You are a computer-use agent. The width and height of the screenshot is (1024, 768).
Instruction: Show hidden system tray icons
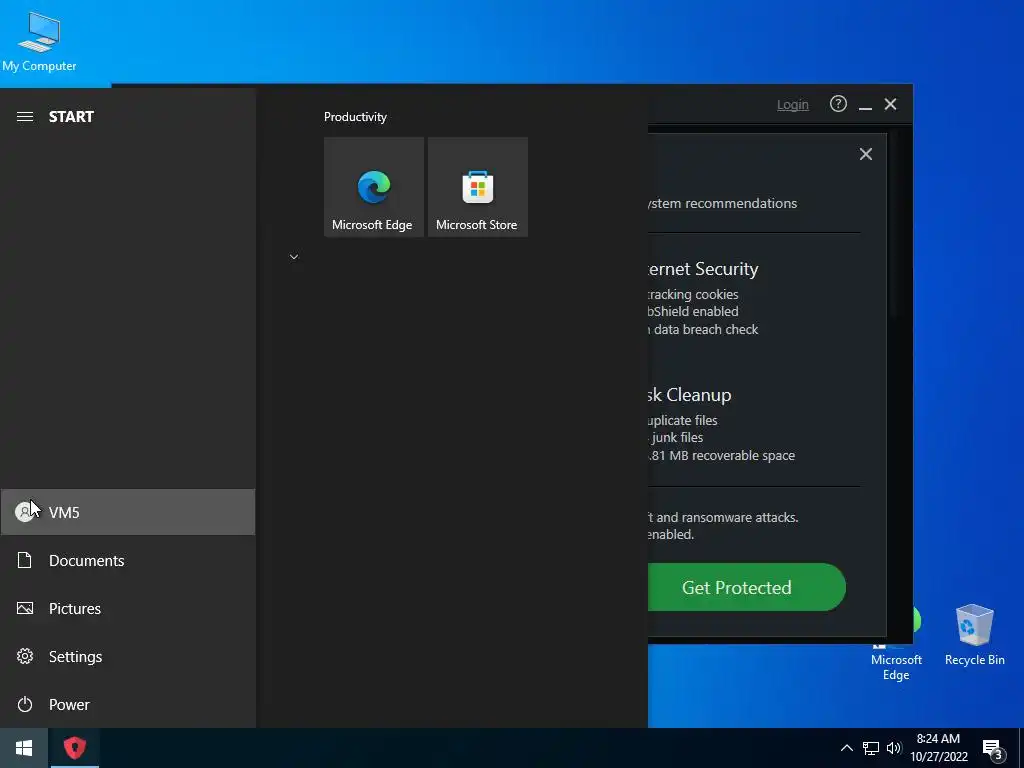click(846, 748)
